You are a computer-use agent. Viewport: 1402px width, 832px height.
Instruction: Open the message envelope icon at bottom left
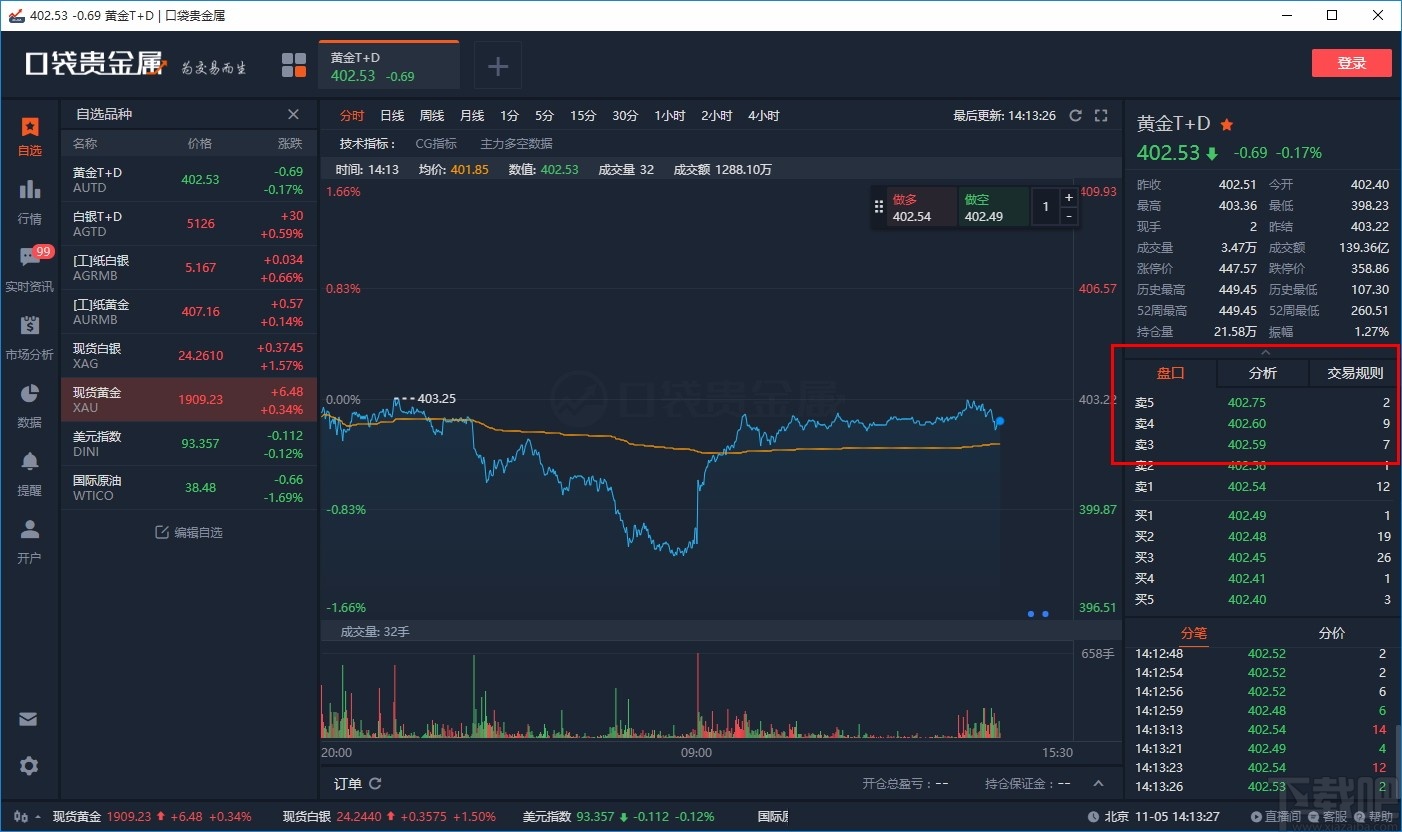(30, 719)
